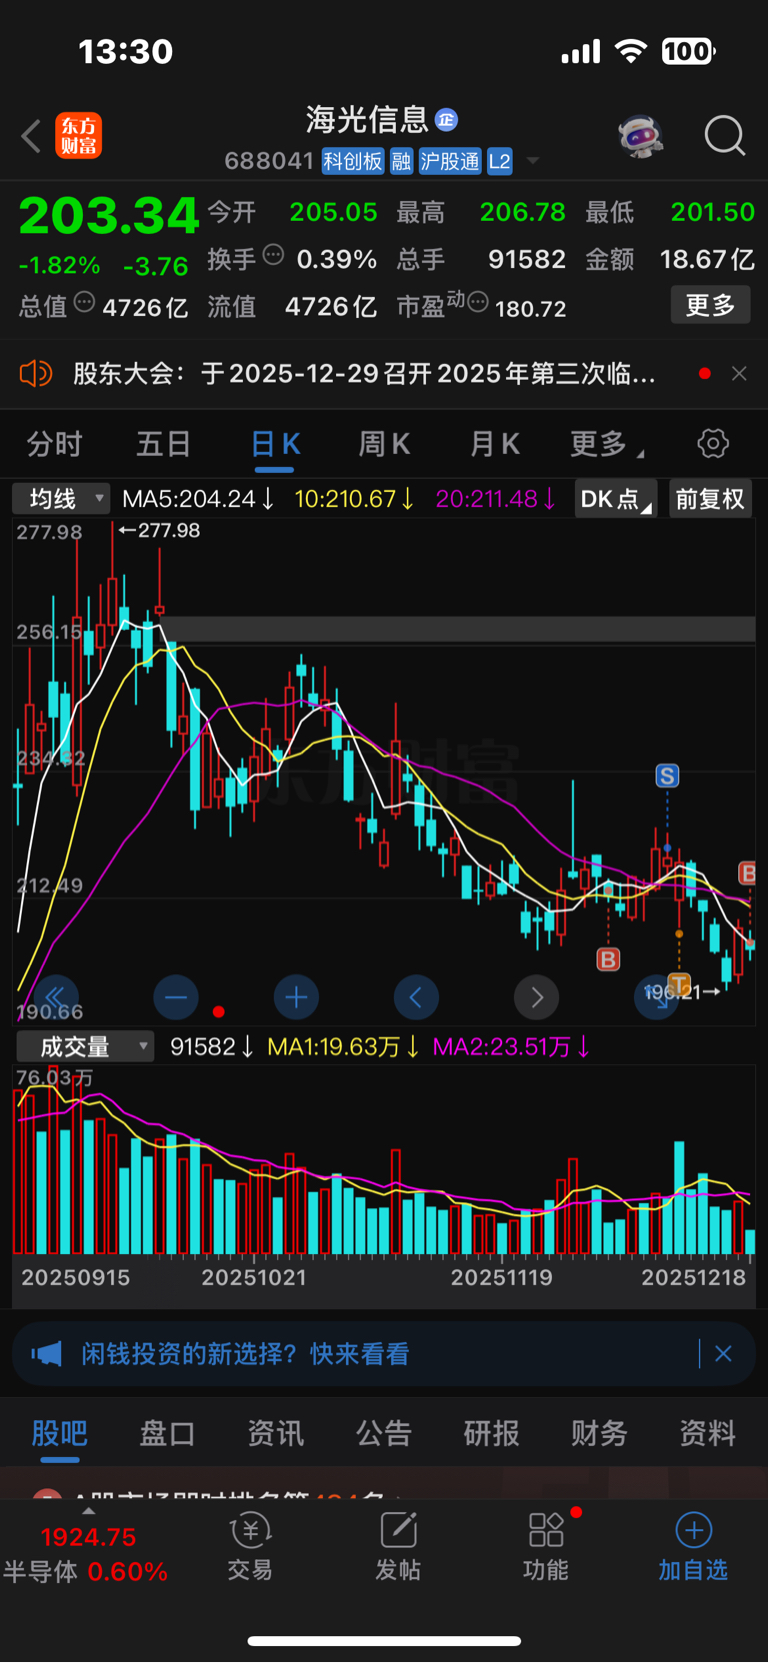Zoom out chart with minus button
The image size is (768, 1663).
(x=176, y=997)
